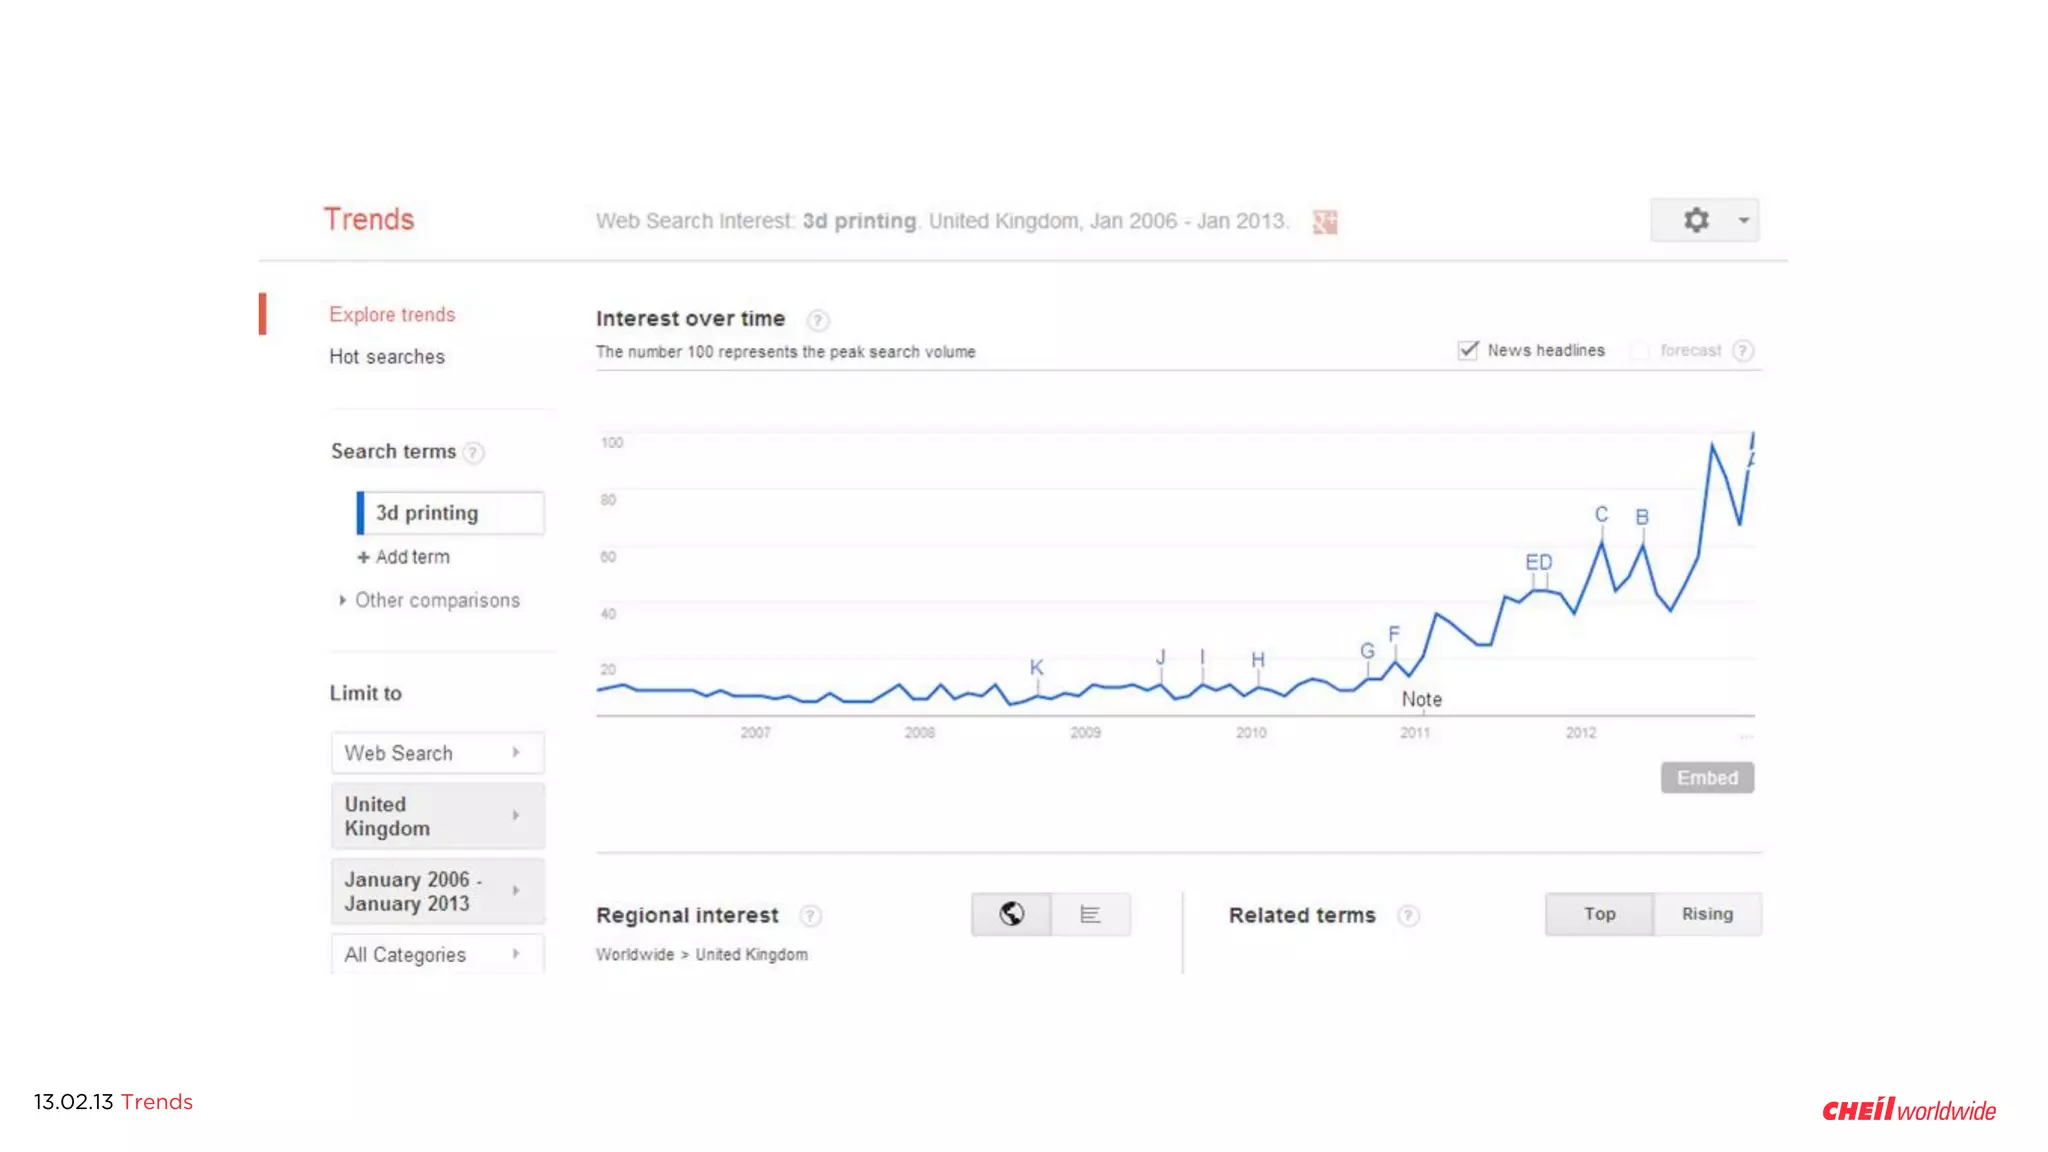Switch regional interest to globe map view

[x=1011, y=914]
